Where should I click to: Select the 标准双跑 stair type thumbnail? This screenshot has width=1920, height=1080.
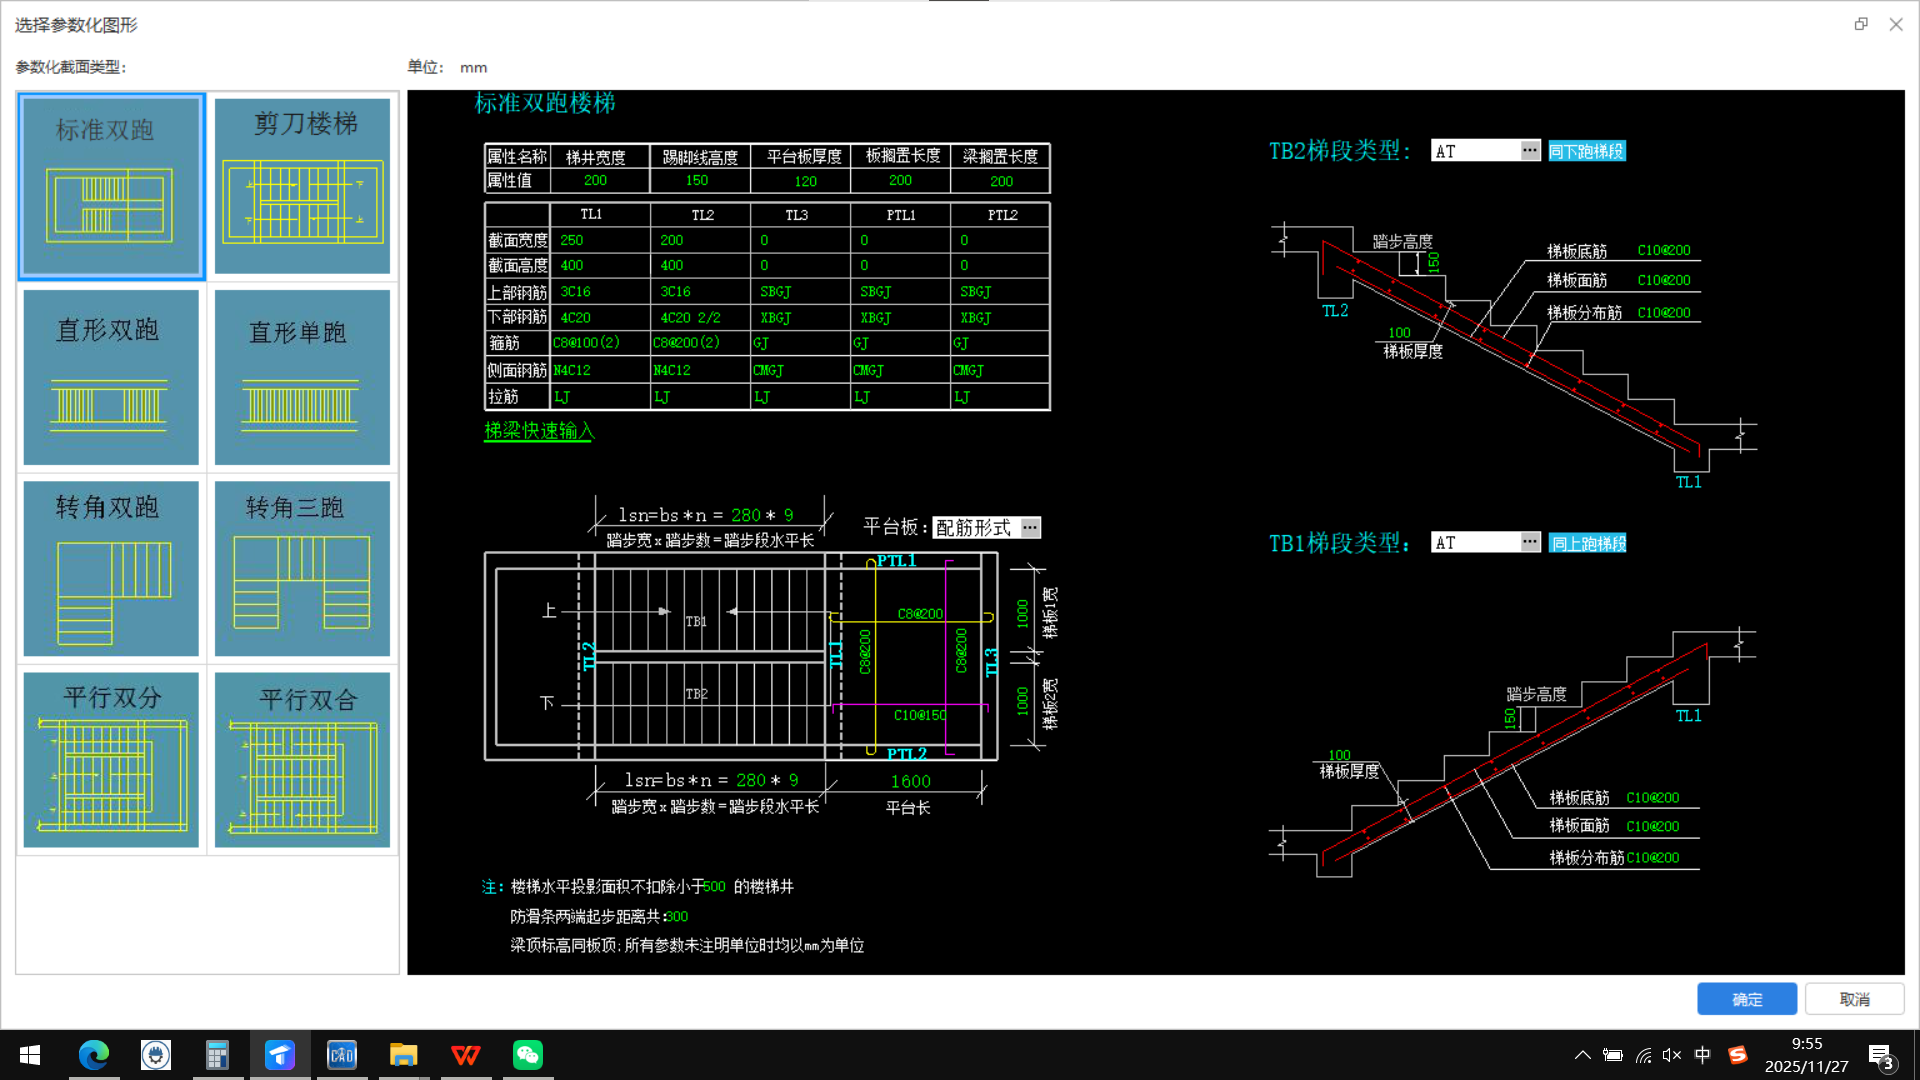point(111,187)
